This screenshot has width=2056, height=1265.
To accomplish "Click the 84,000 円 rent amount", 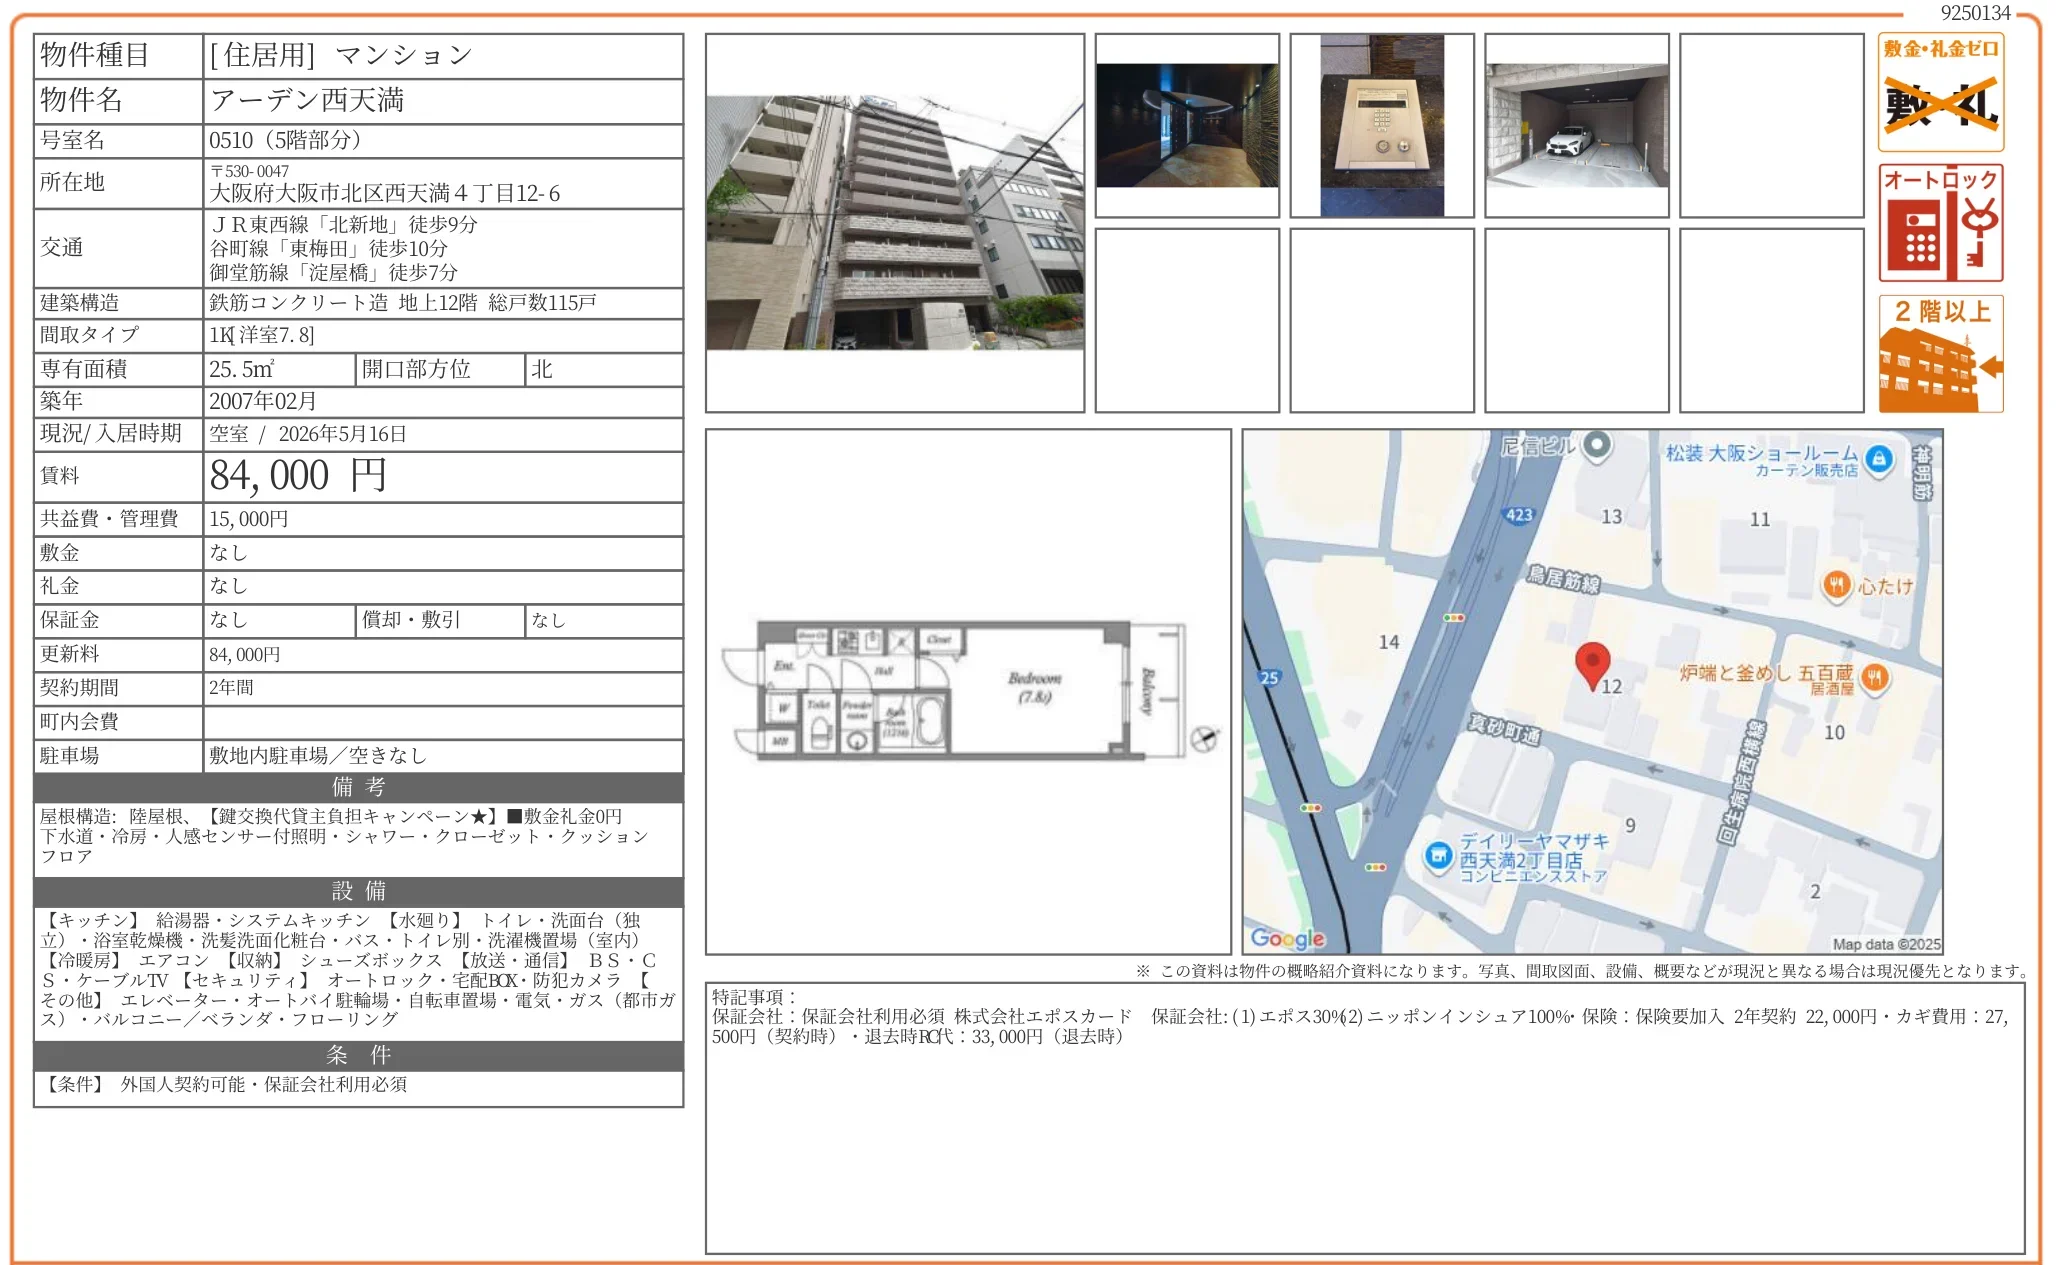I will tap(297, 476).
